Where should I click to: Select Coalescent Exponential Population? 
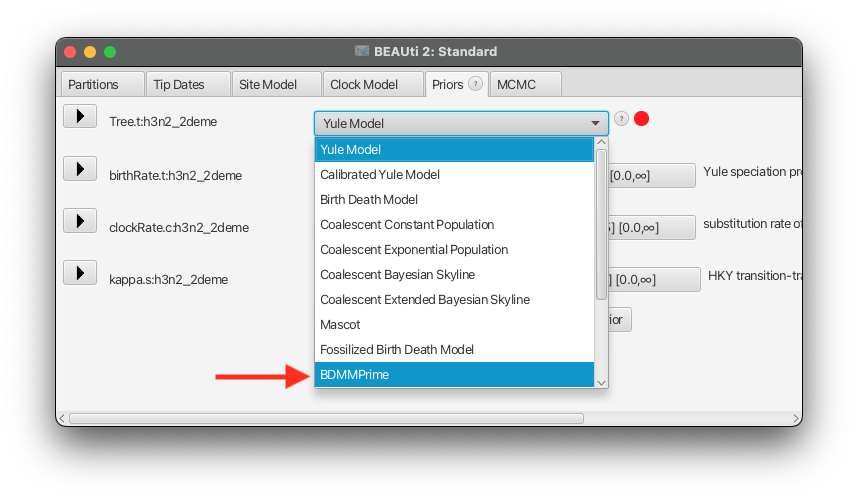point(454,250)
